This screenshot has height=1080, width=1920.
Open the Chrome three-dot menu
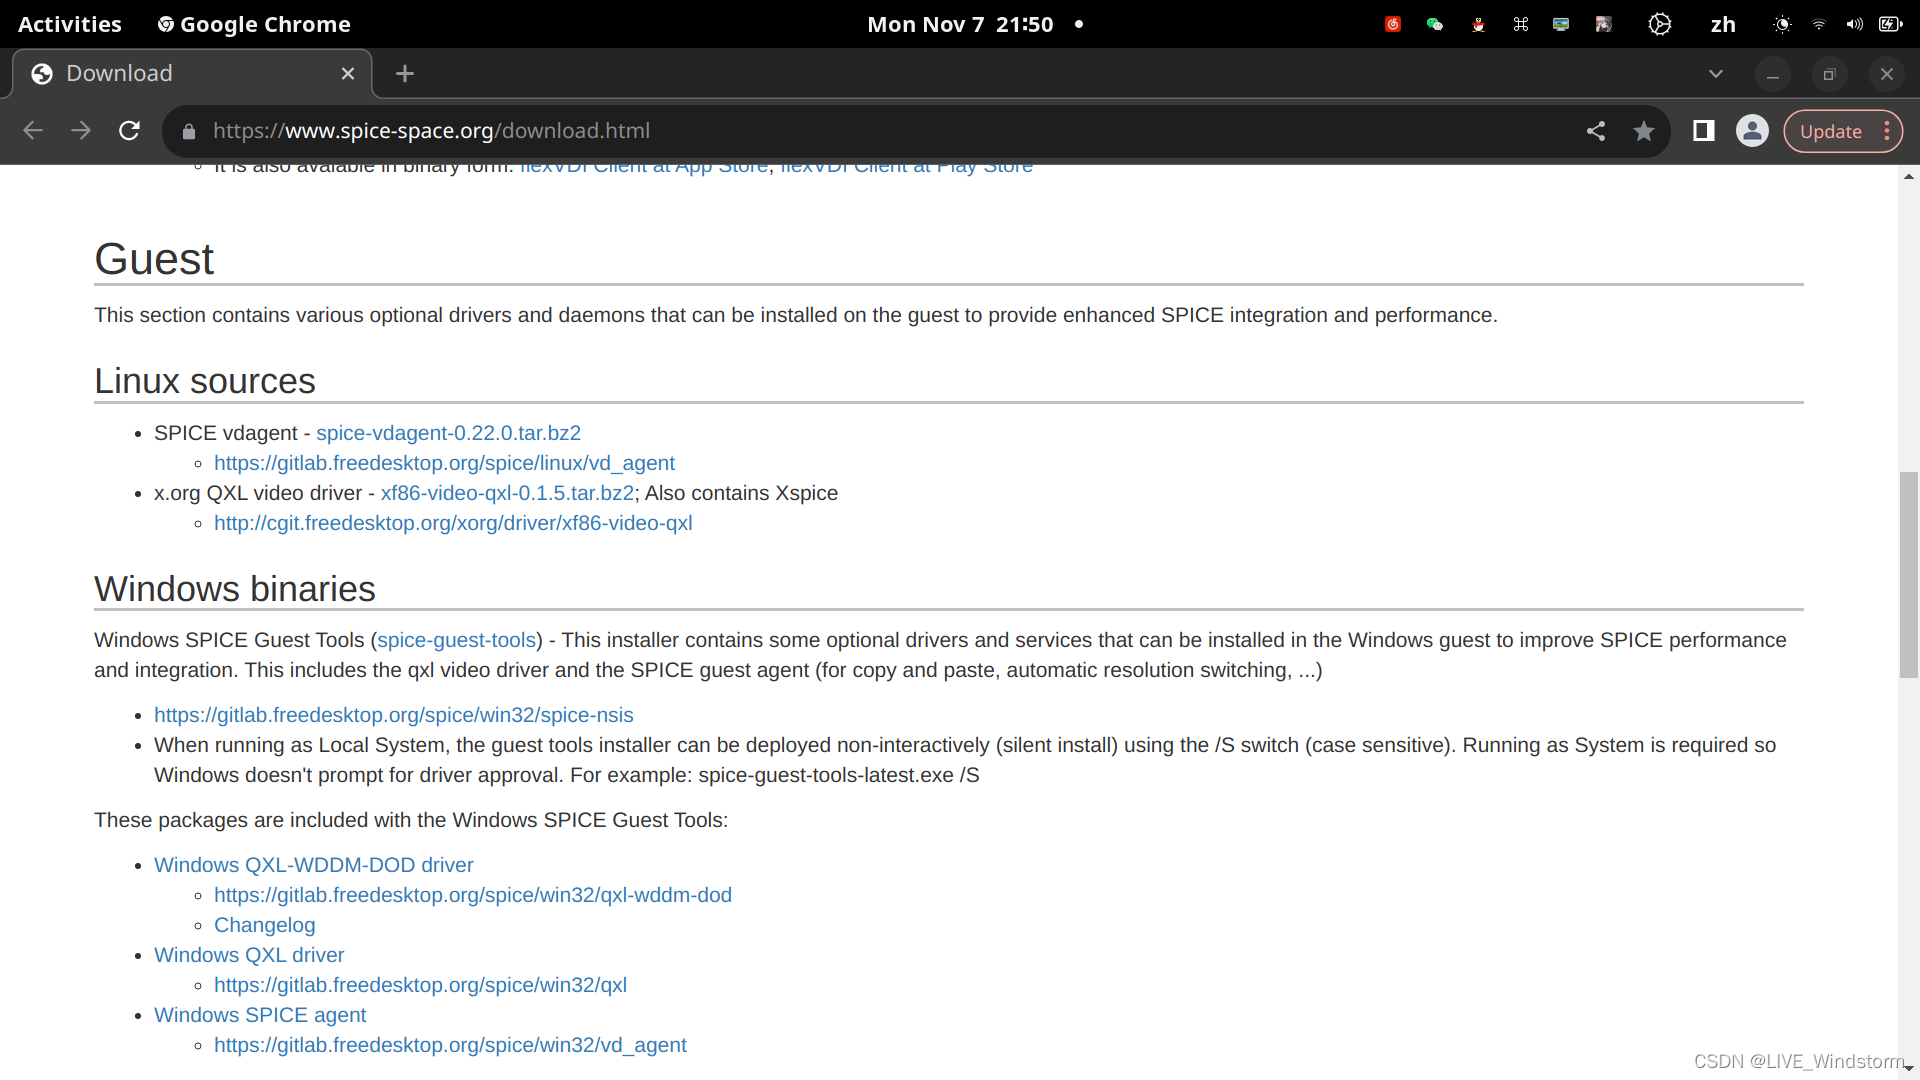point(1887,131)
